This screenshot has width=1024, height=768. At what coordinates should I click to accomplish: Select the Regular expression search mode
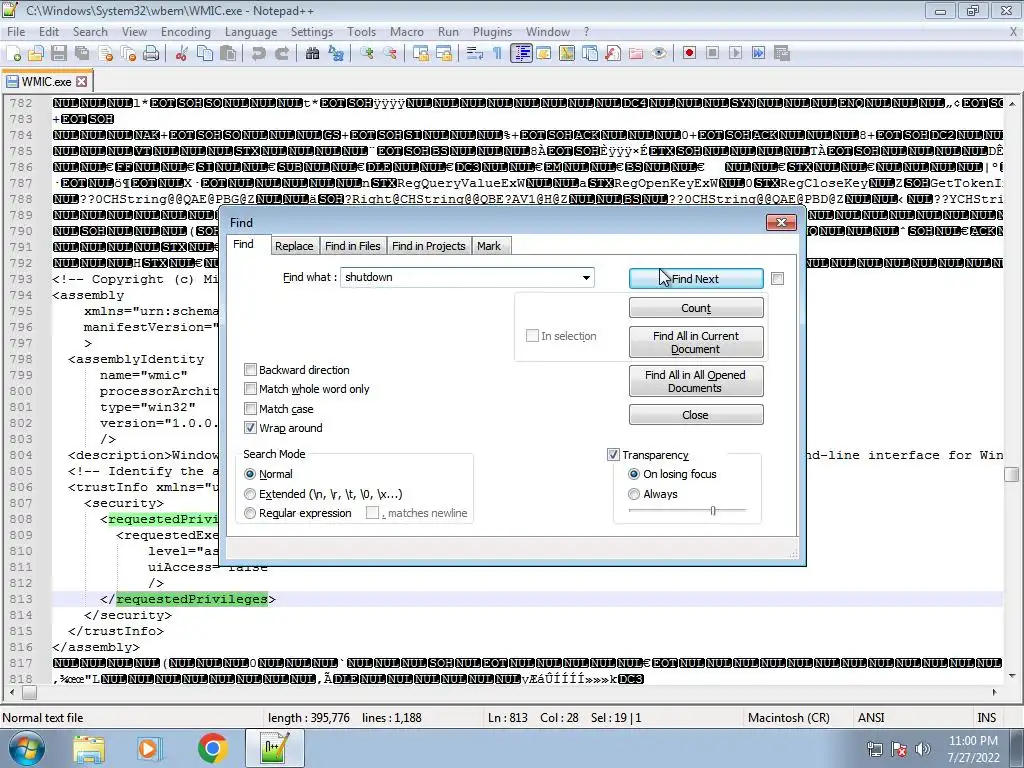point(249,513)
